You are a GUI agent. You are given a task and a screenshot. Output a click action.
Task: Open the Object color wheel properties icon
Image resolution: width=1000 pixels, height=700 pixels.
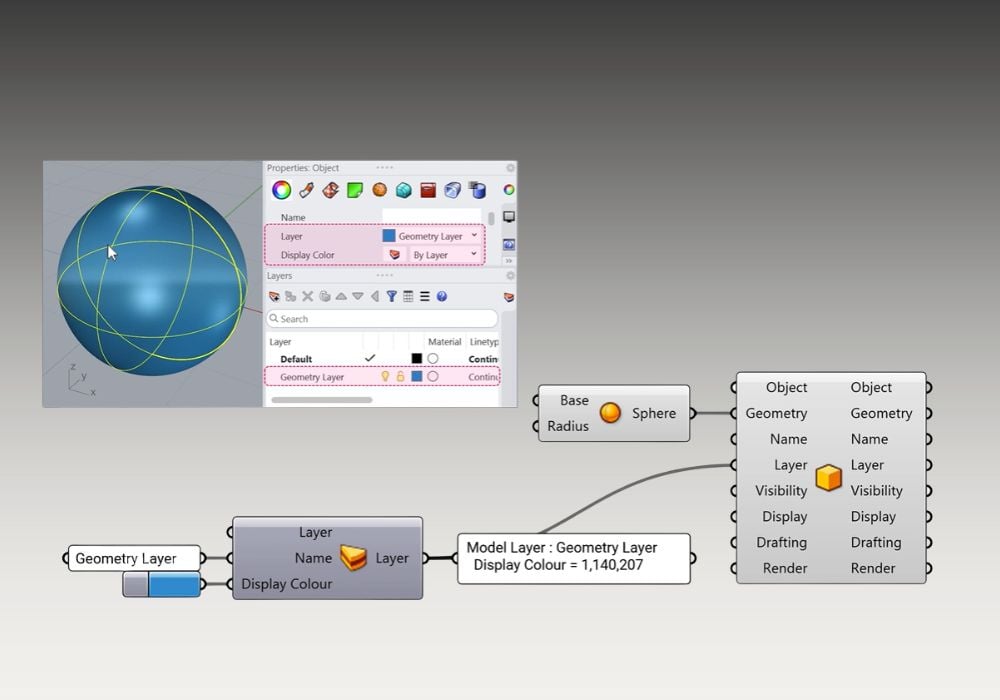point(281,190)
